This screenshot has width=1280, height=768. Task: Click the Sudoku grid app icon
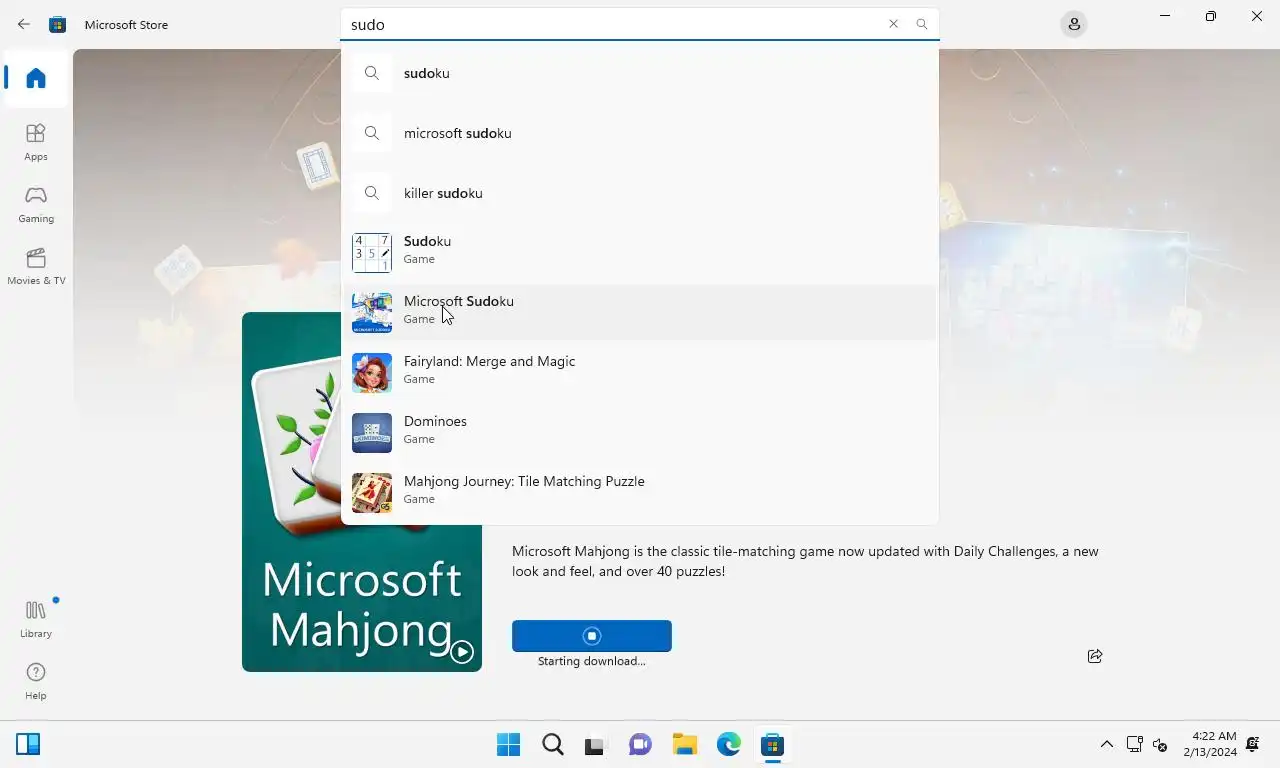372,253
